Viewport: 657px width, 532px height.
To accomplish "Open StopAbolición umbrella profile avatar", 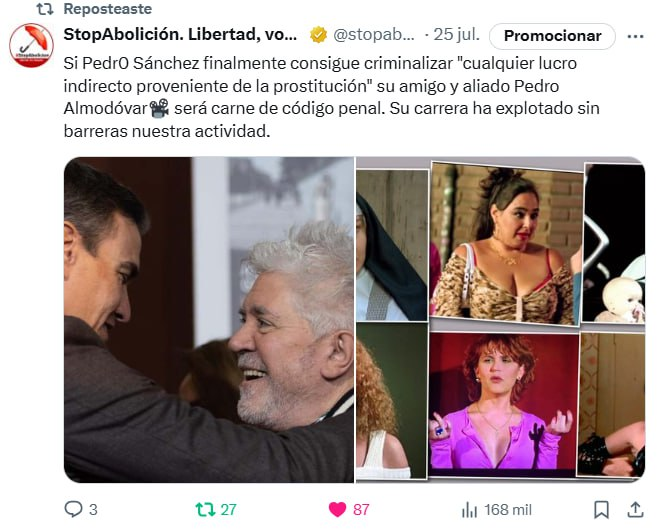I will click(x=31, y=45).
